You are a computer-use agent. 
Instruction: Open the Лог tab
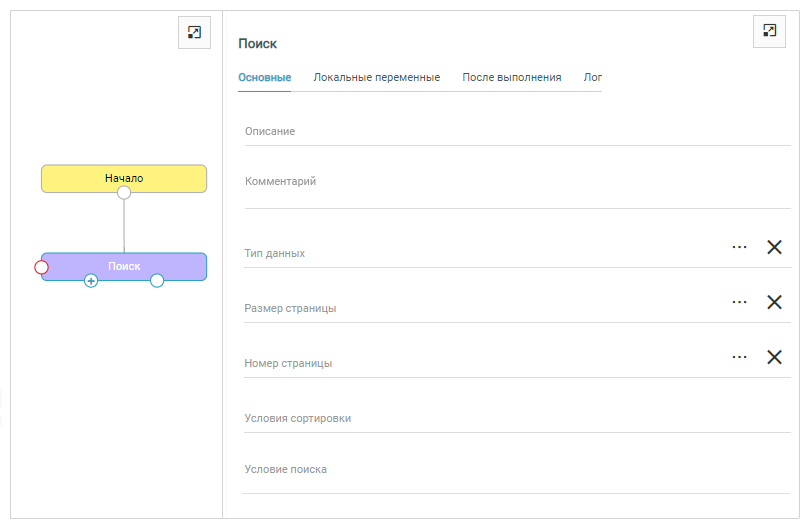[x=592, y=78]
